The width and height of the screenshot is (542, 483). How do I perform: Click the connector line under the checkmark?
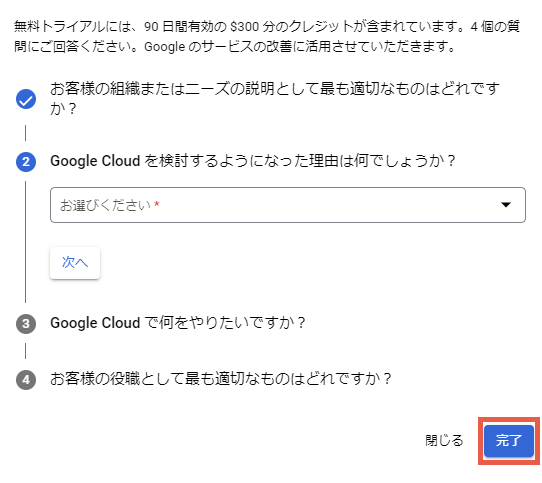26,133
